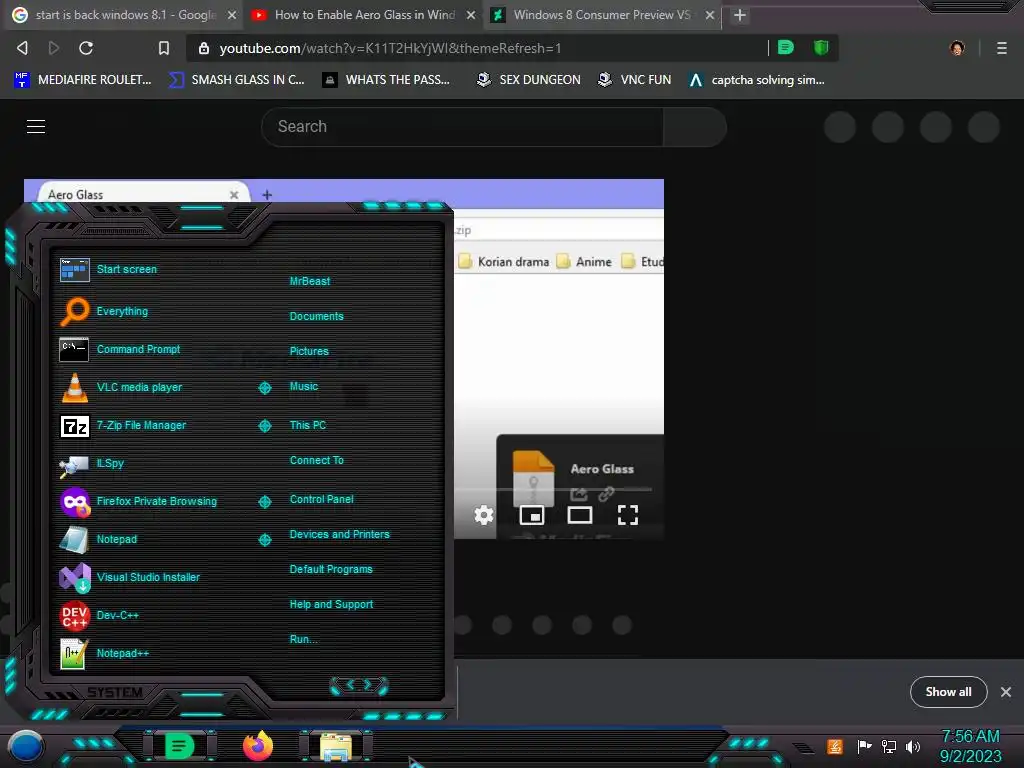
Task: Switch to theater mode
Action: pos(580,515)
